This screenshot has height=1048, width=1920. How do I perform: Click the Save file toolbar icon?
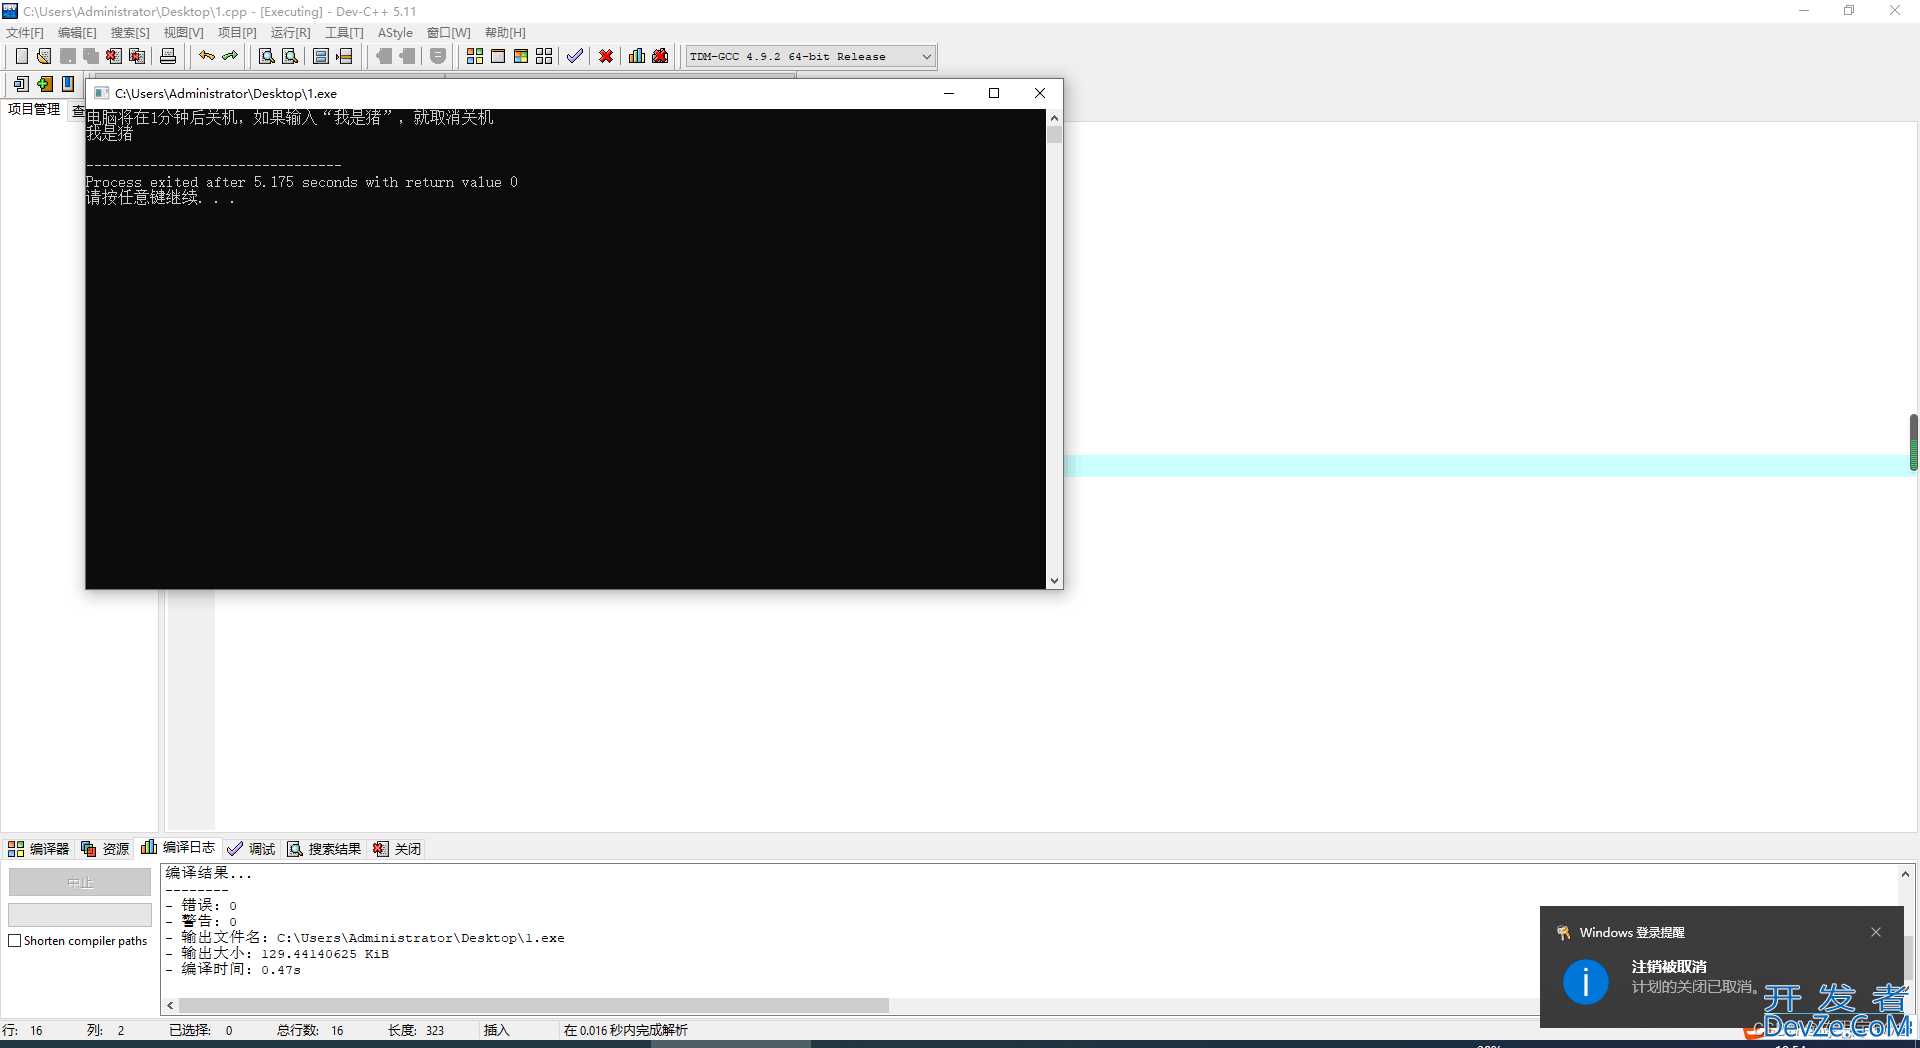[68, 56]
